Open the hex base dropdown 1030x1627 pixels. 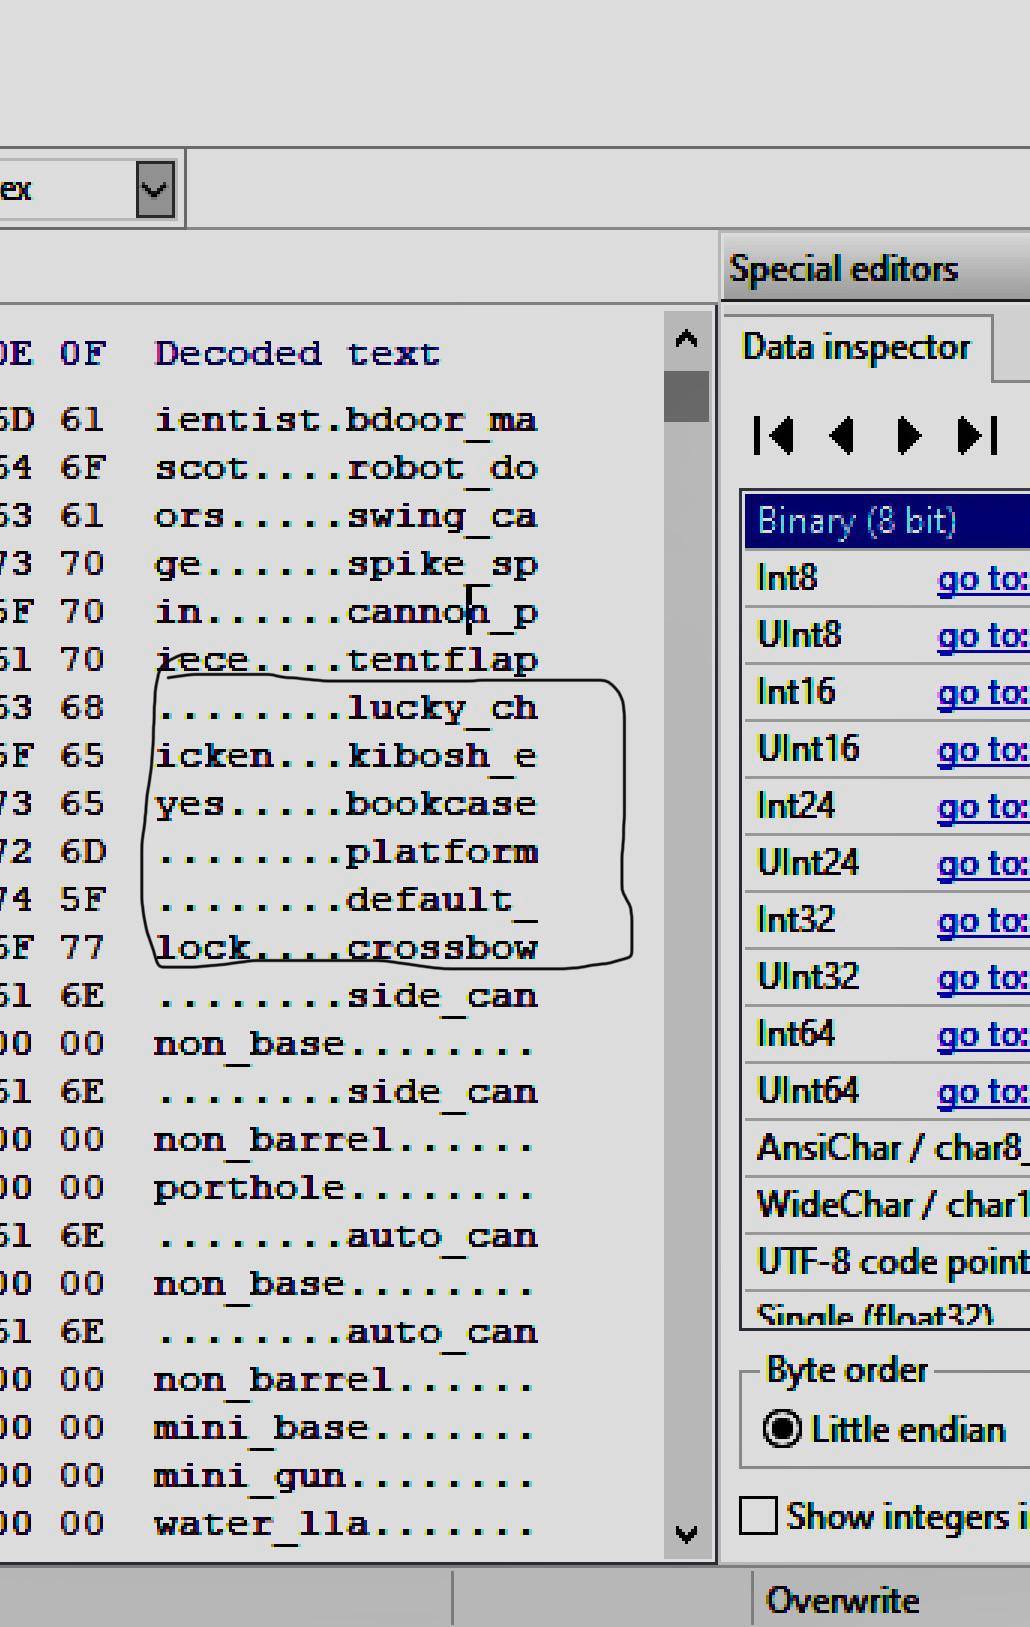155,189
